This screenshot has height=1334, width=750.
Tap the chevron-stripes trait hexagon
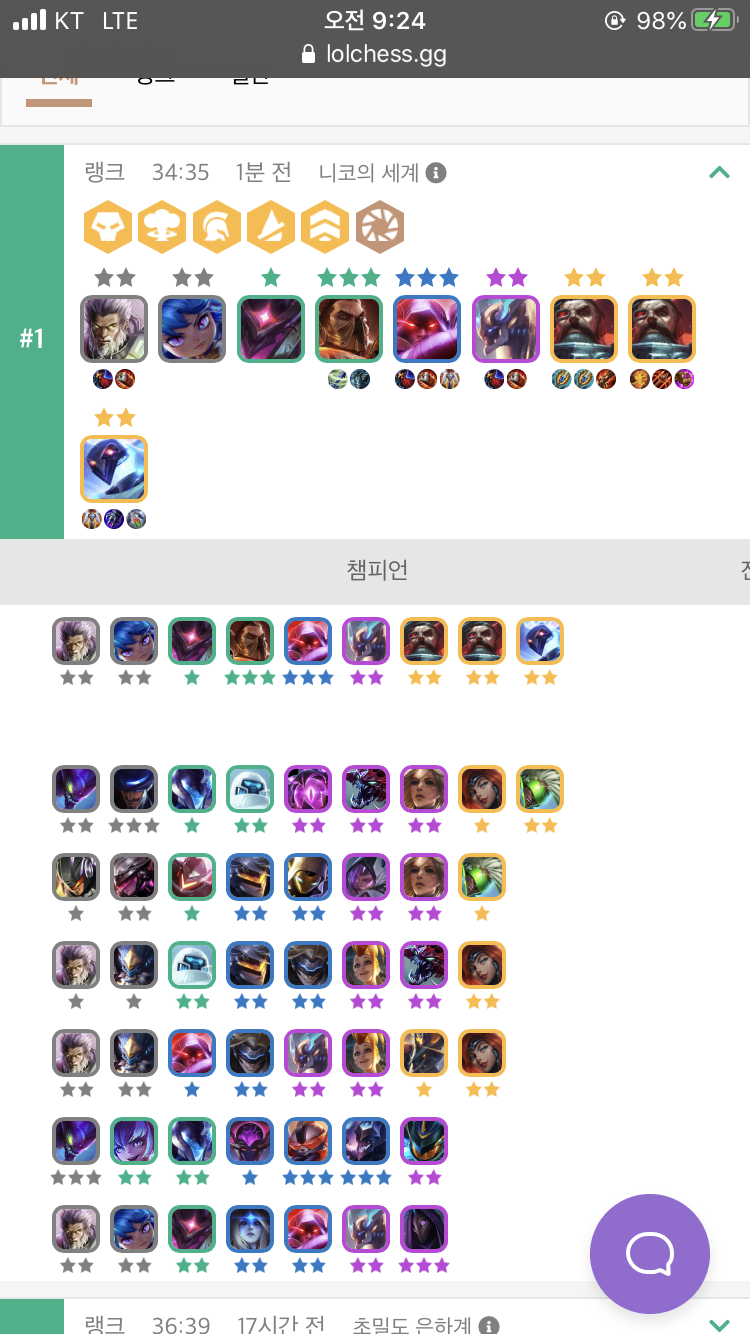(x=325, y=227)
